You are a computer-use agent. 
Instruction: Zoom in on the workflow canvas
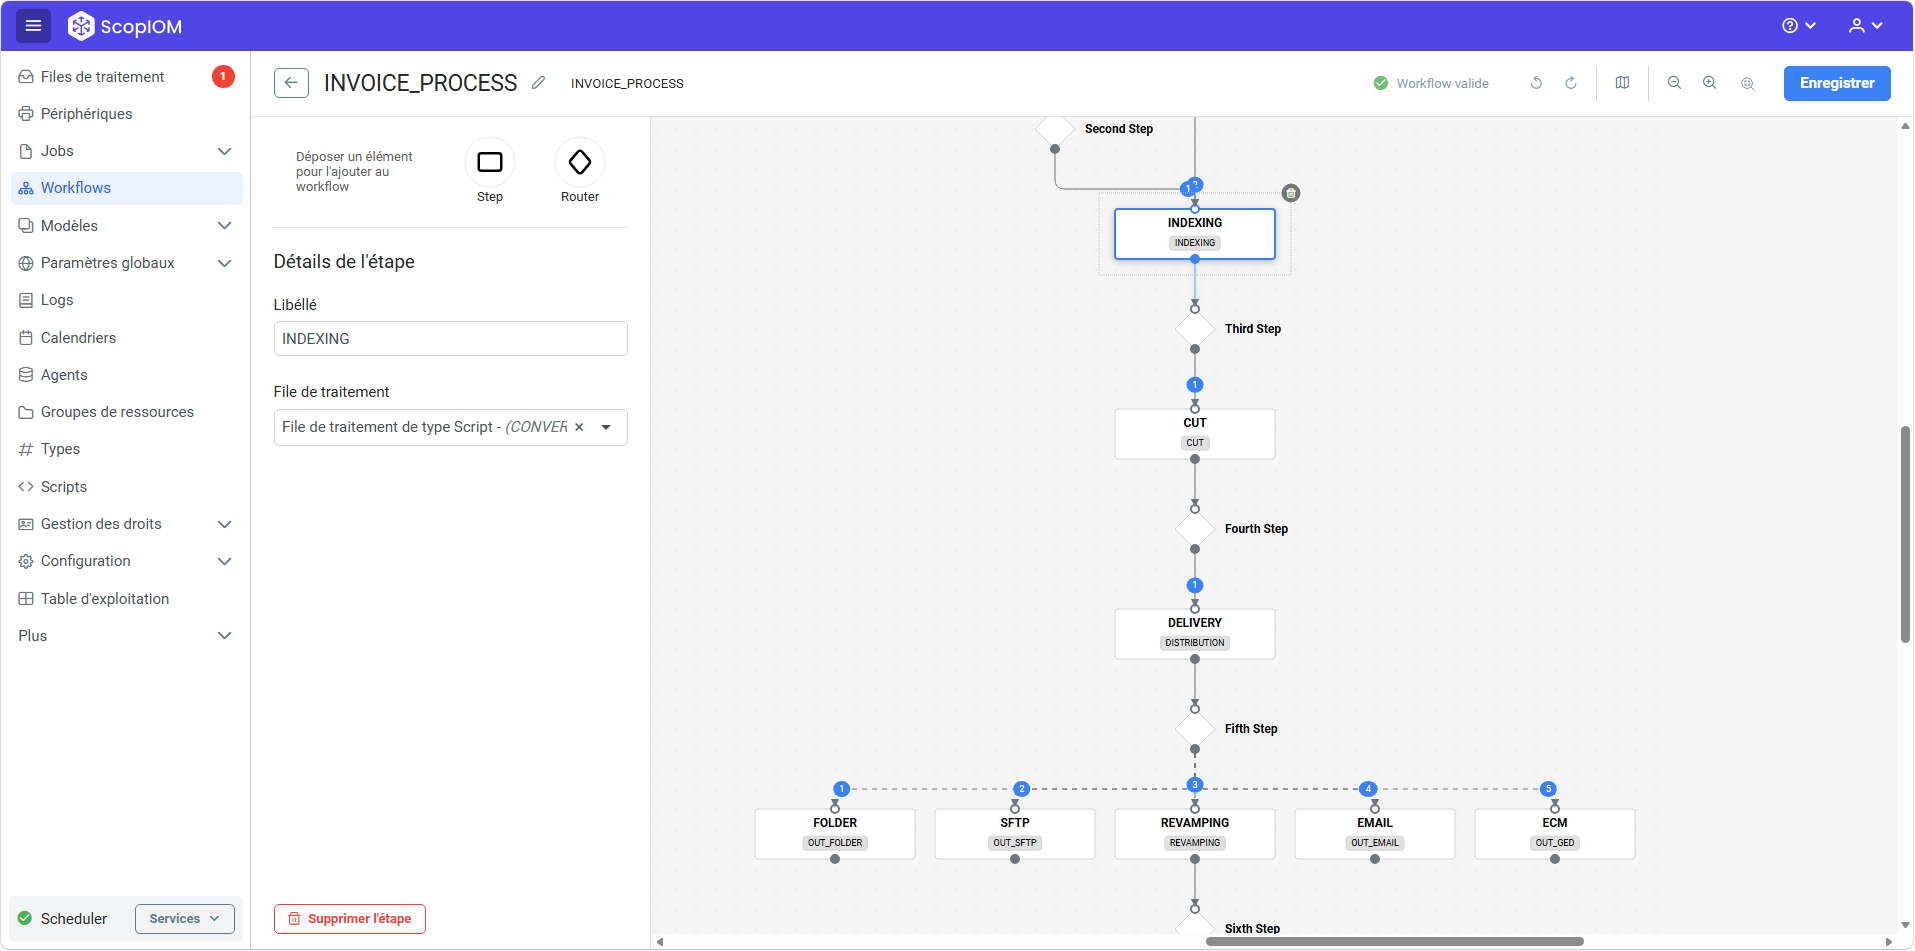[x=1710, y=83]
